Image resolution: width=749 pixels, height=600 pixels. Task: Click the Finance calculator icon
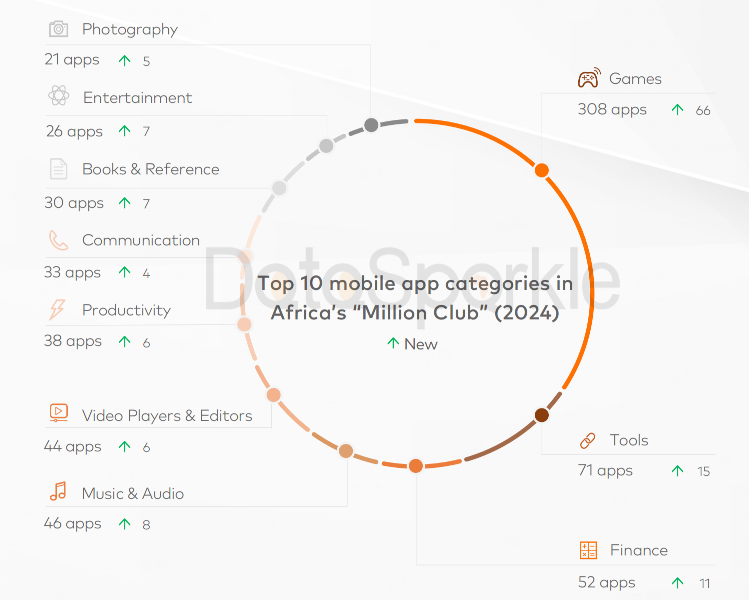pos(588,550)
